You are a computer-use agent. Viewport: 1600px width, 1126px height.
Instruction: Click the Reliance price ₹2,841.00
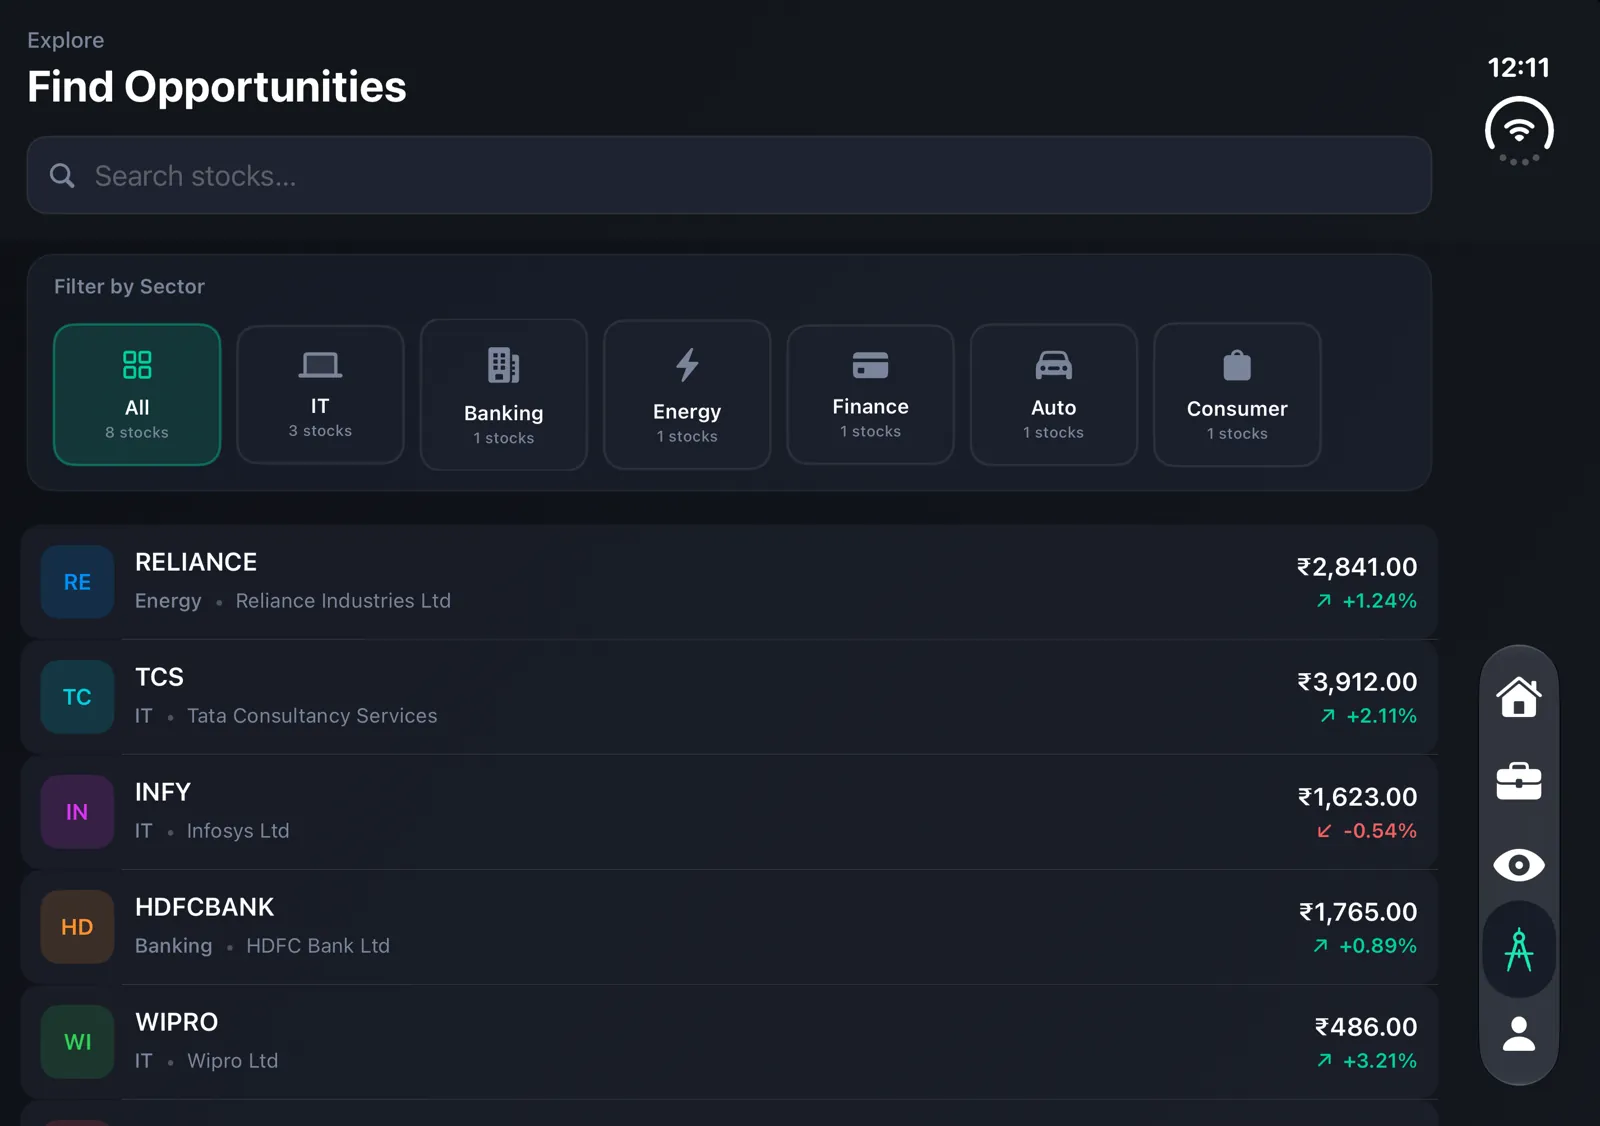pos(1357,567)
